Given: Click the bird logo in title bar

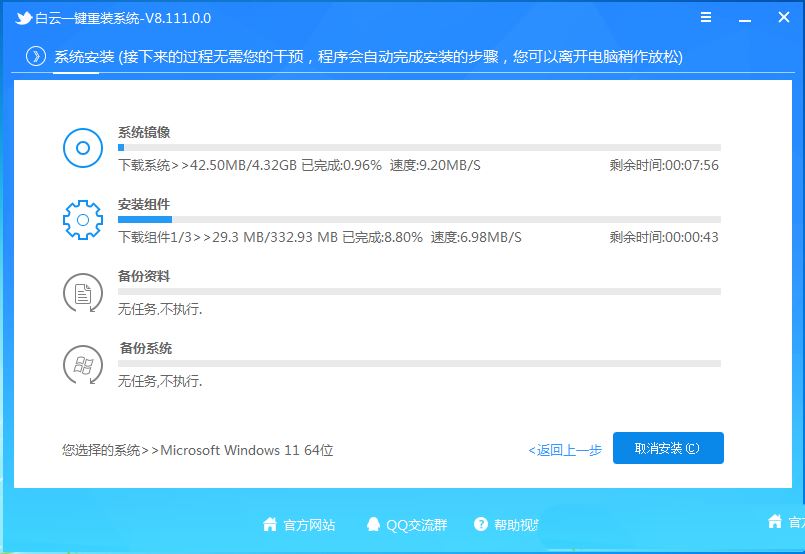Looking at the screenshot, I should click(24, 18).
